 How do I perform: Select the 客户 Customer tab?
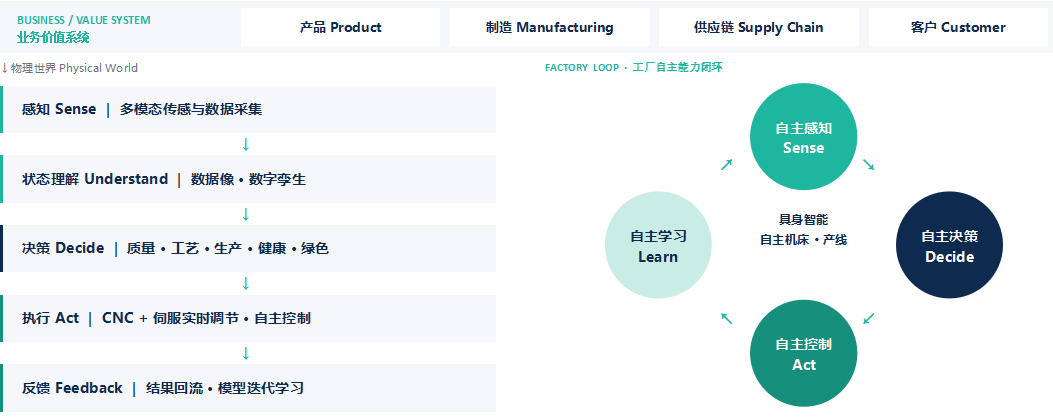958,28
